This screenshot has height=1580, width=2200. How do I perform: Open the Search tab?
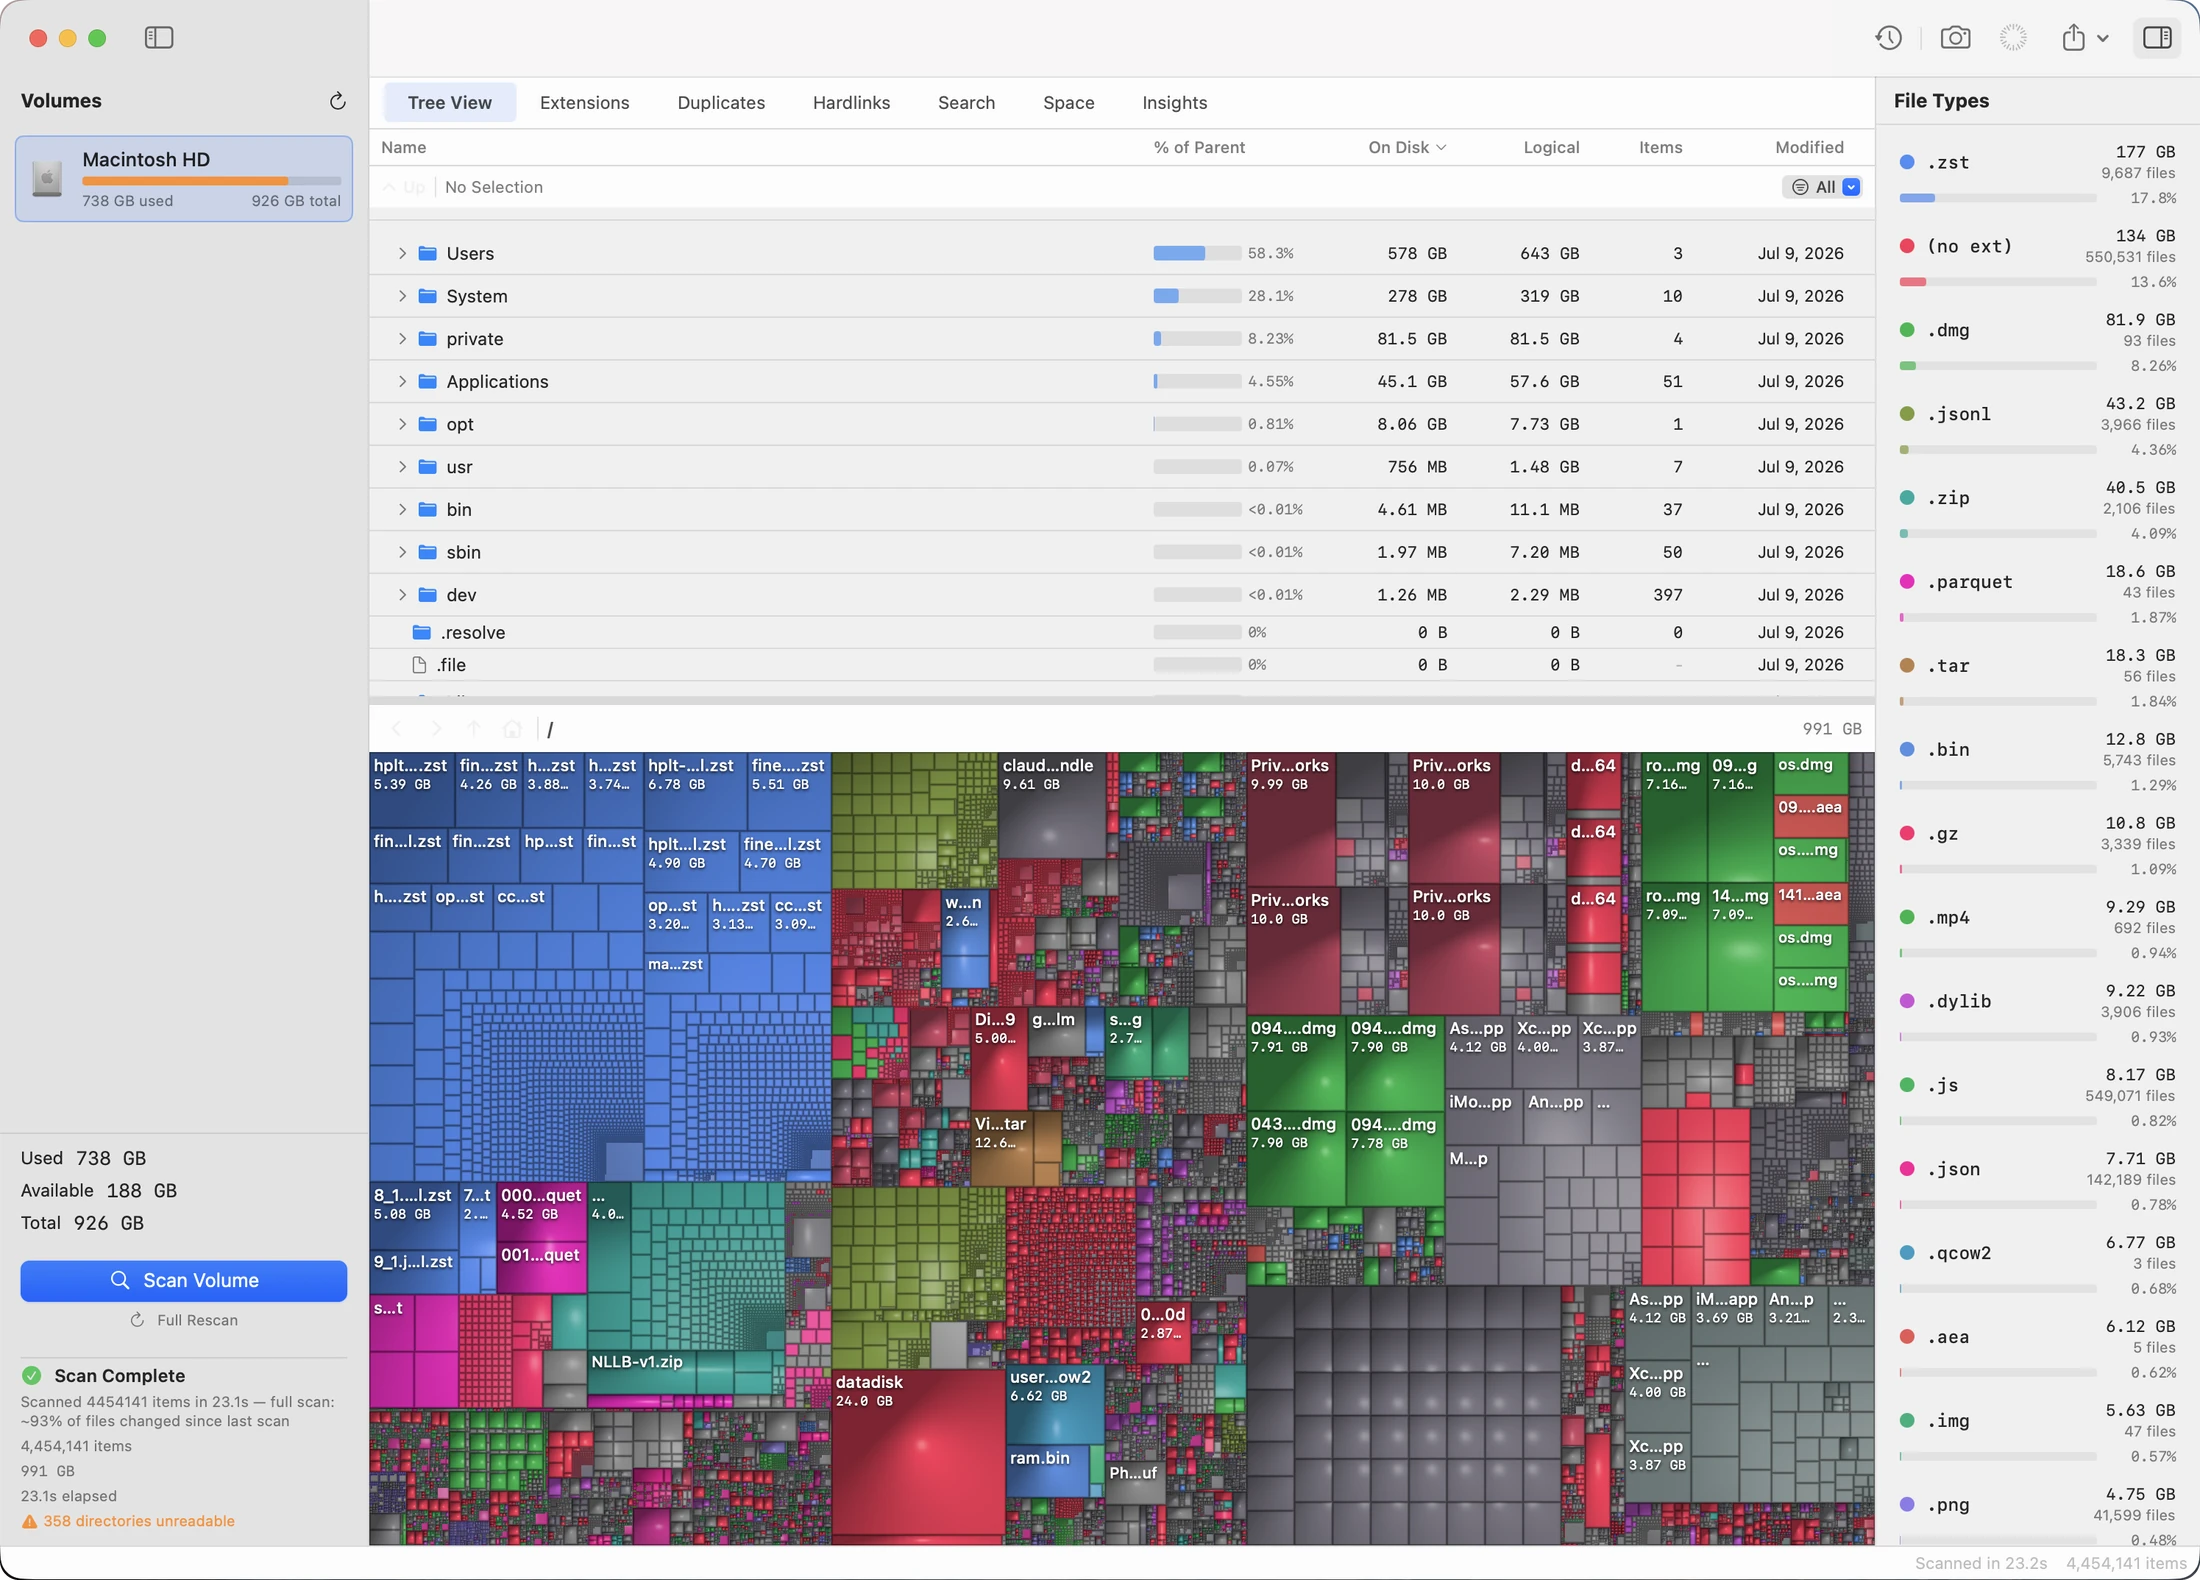966,102
